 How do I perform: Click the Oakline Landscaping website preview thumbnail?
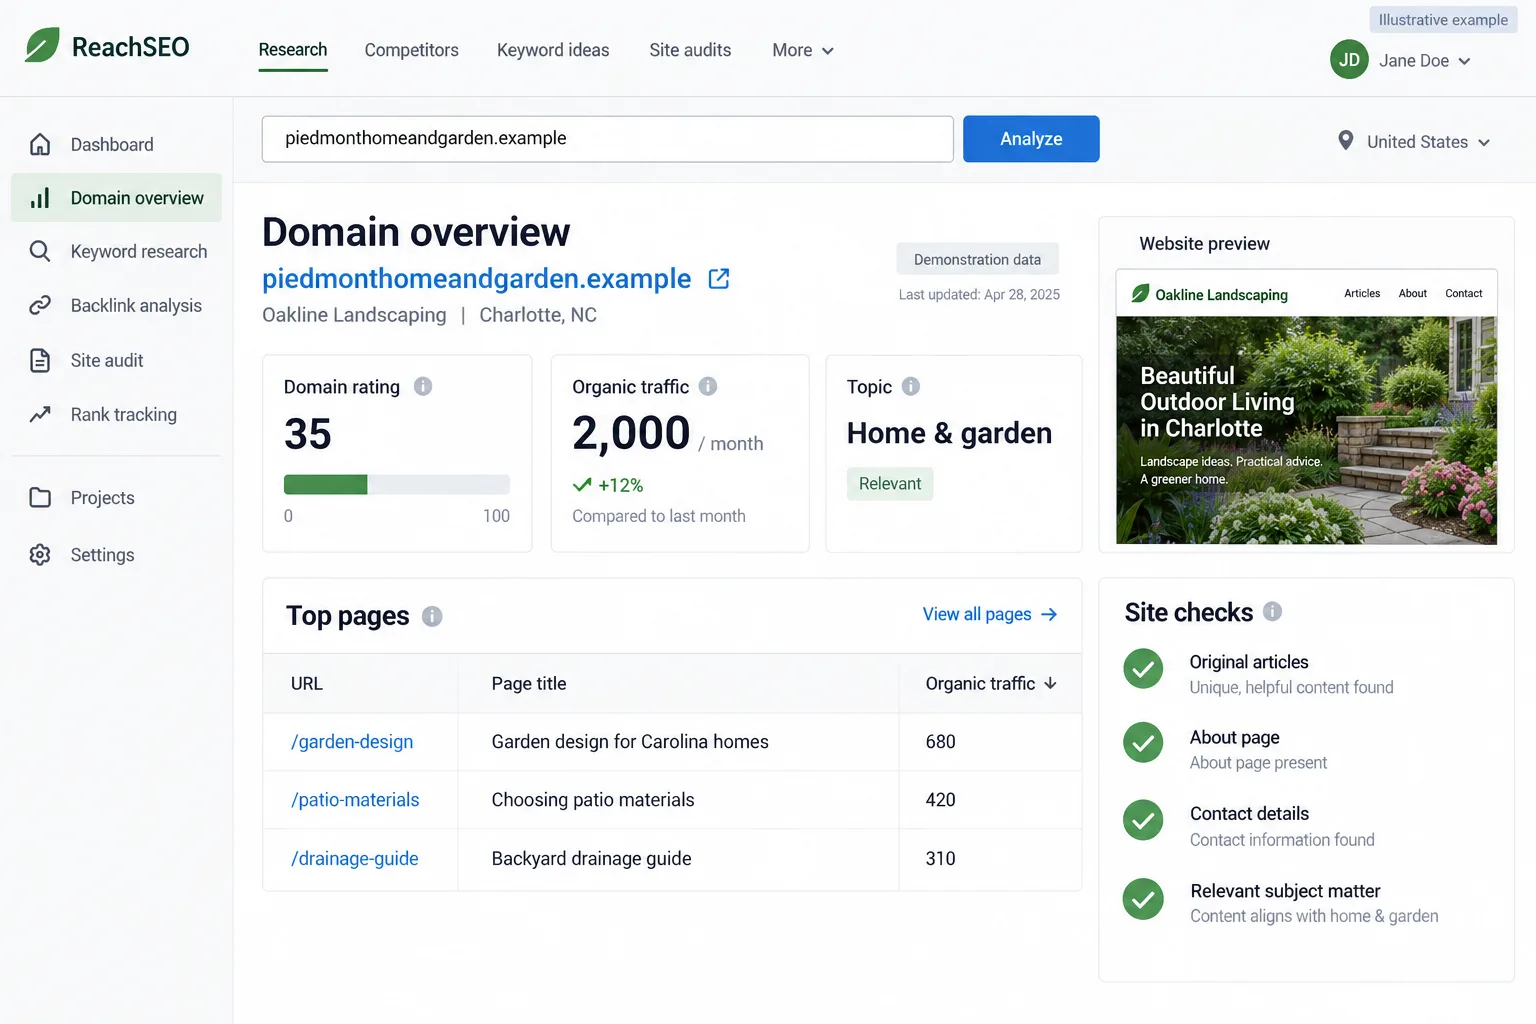tap(1306, 407)
